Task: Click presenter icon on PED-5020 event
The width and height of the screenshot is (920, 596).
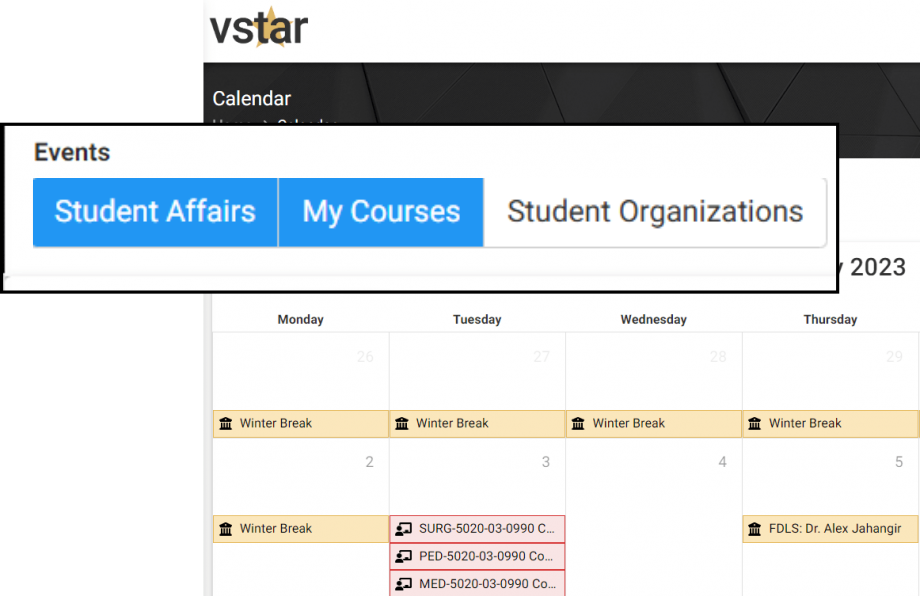Action: (x=403, y=556)
